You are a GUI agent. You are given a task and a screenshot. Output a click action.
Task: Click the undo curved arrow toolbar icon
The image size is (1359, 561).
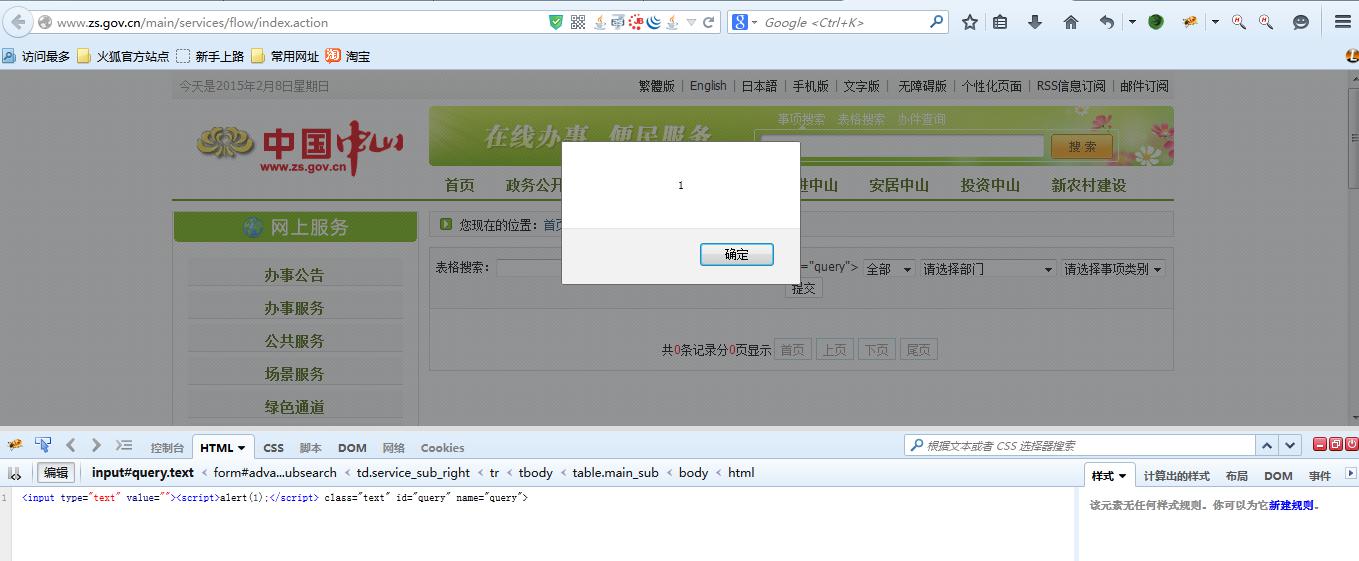[1106, 22]
